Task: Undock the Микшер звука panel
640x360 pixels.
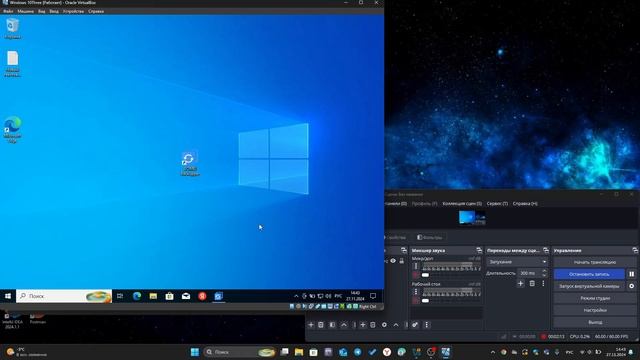Action: tap(479, 250)
